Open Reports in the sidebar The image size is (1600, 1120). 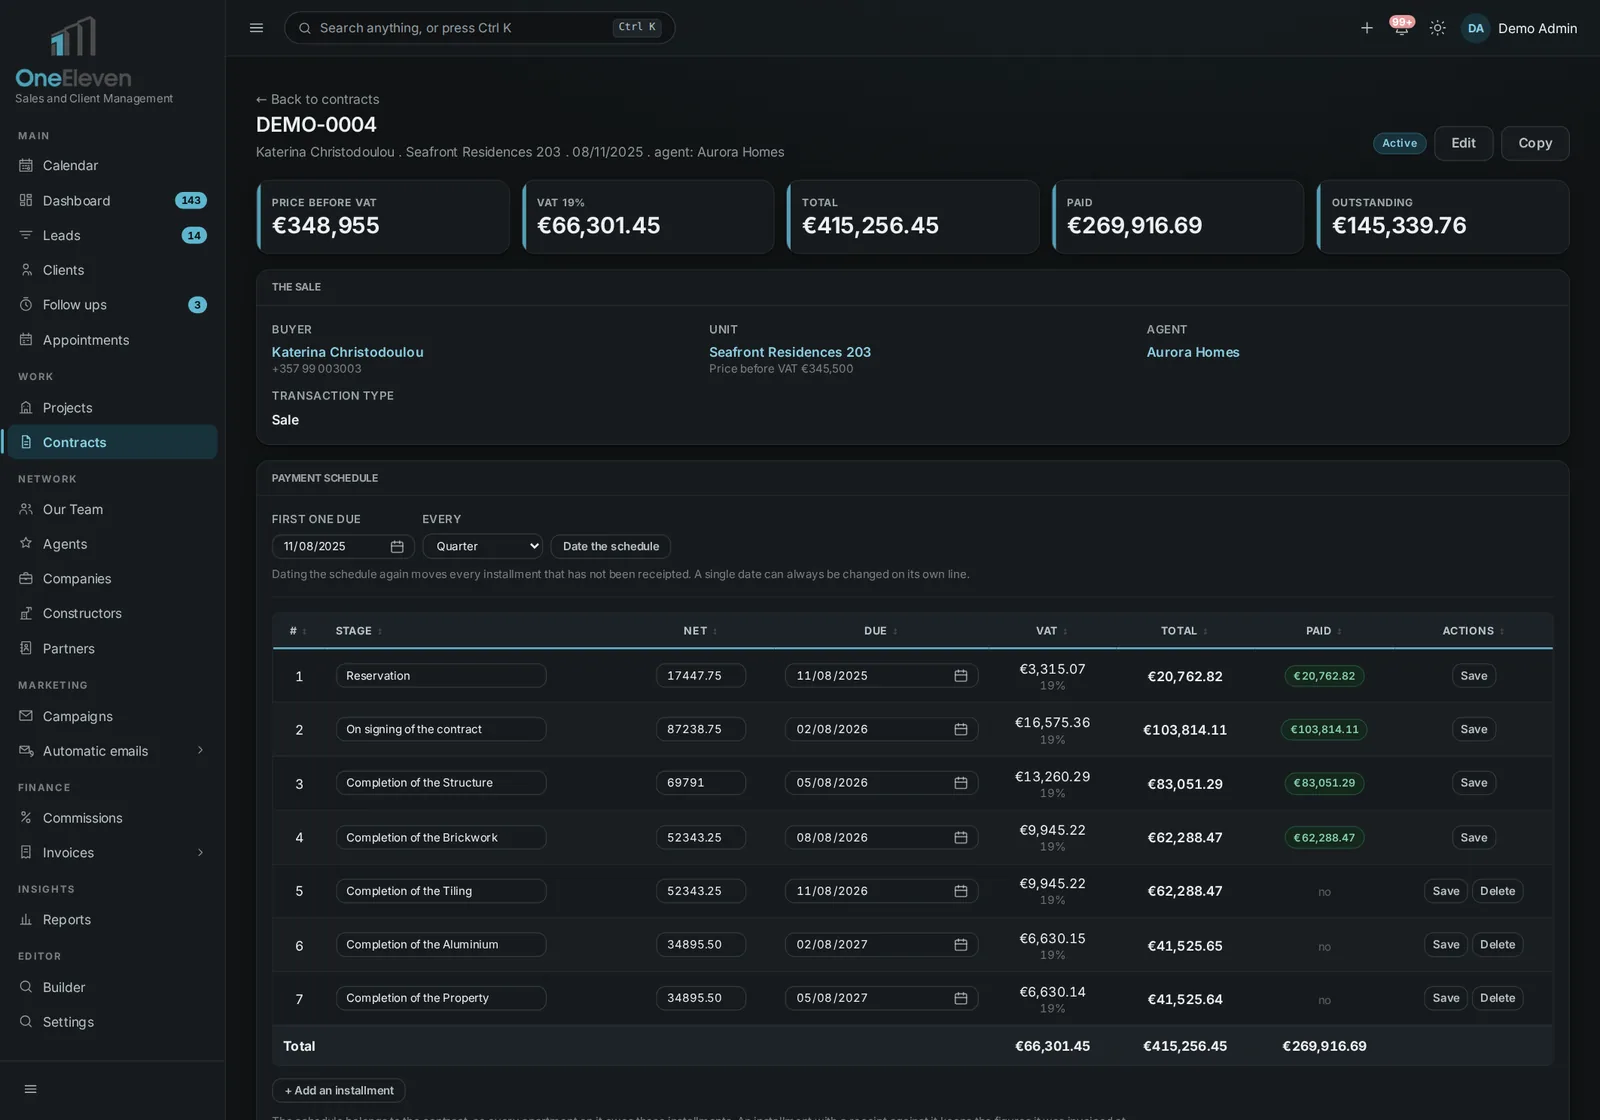[112, 920]
